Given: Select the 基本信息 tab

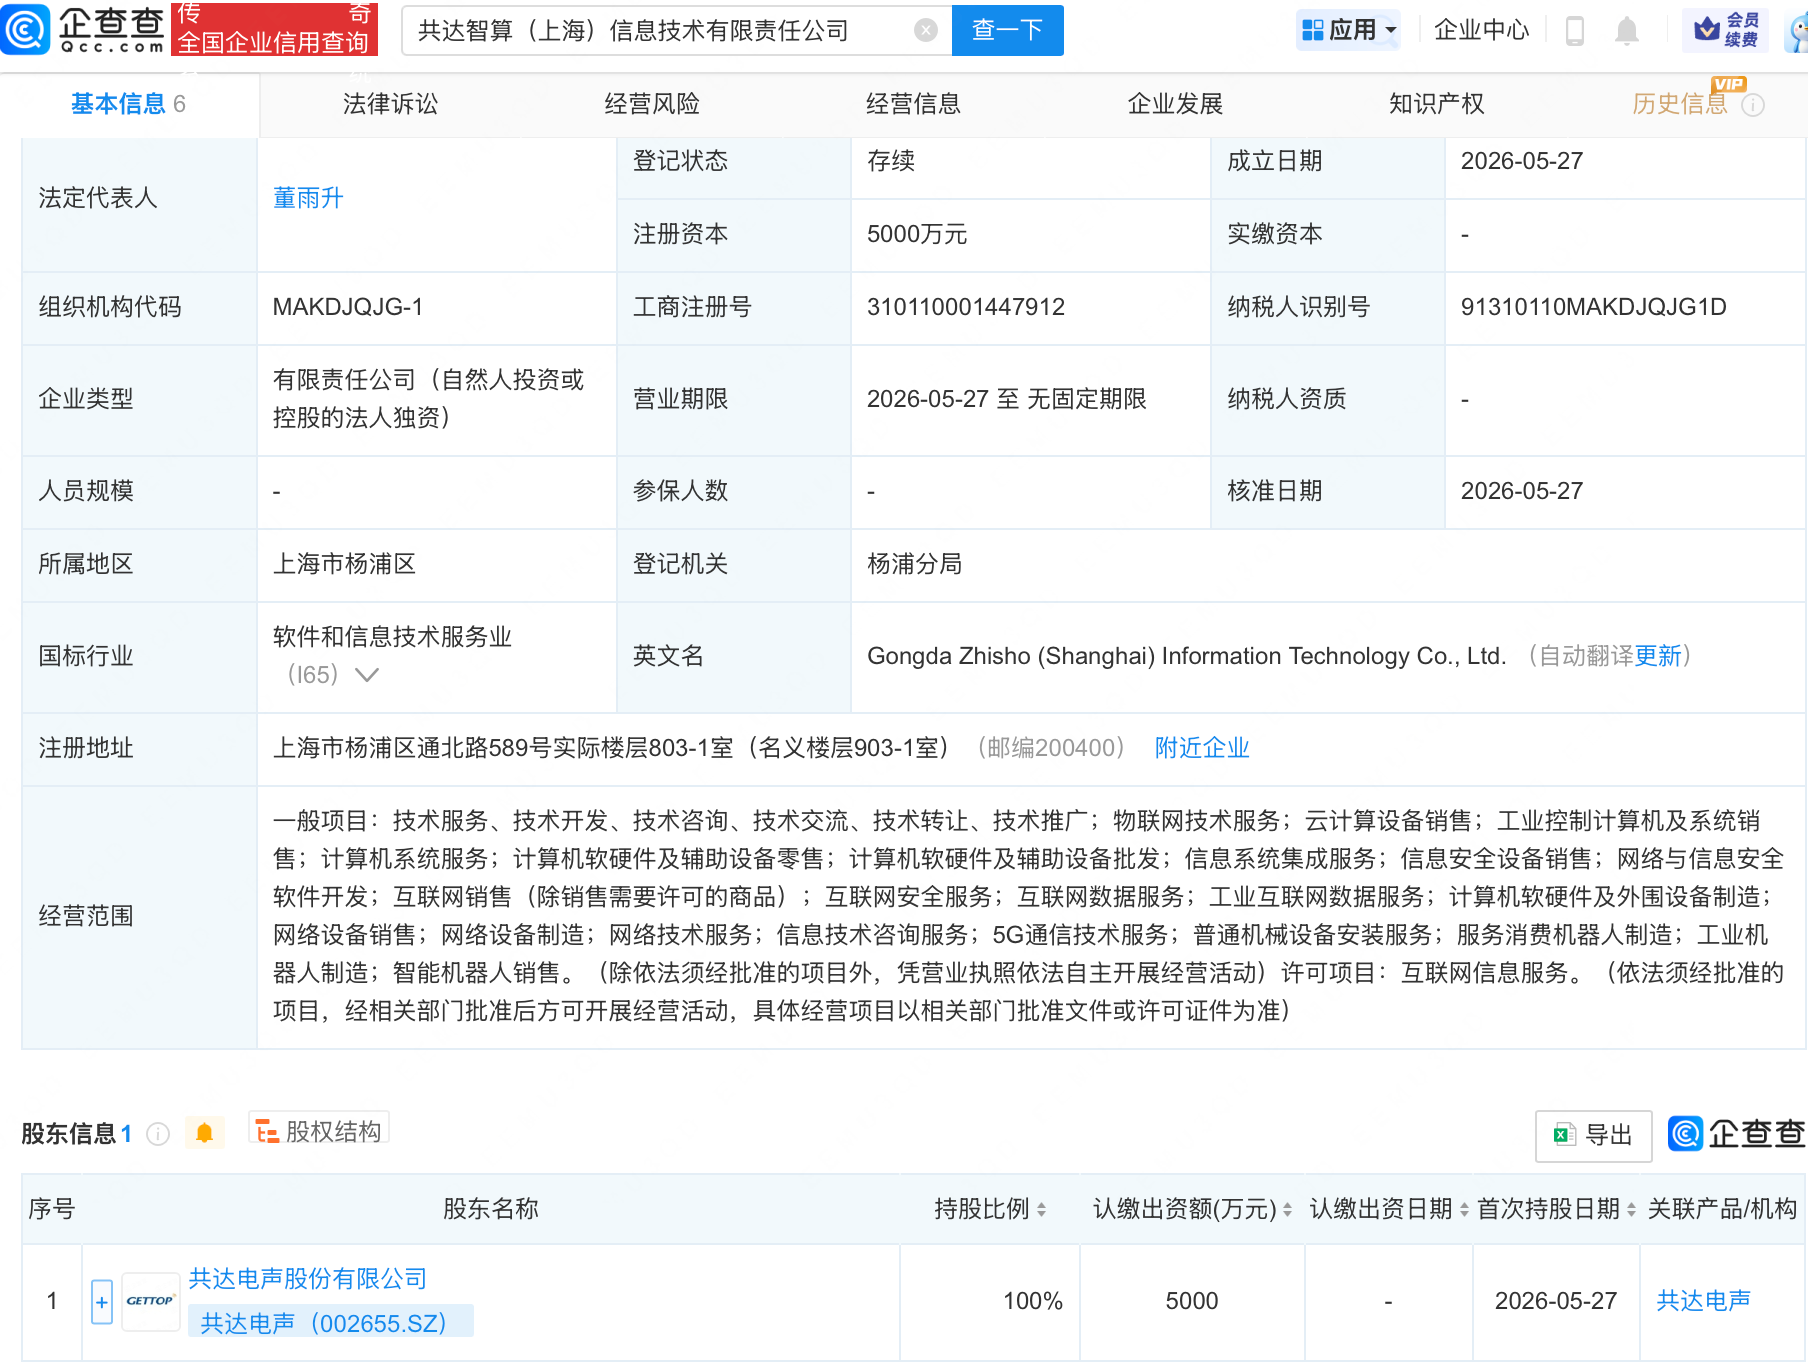Looking at the screenshot, I should (129, 104).
